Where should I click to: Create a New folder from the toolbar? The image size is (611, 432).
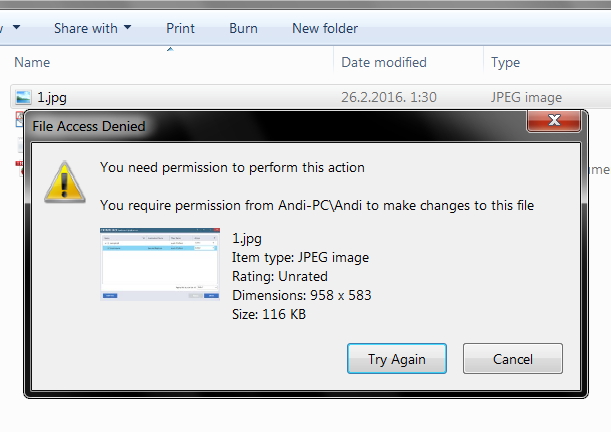[x=324, y=28]
